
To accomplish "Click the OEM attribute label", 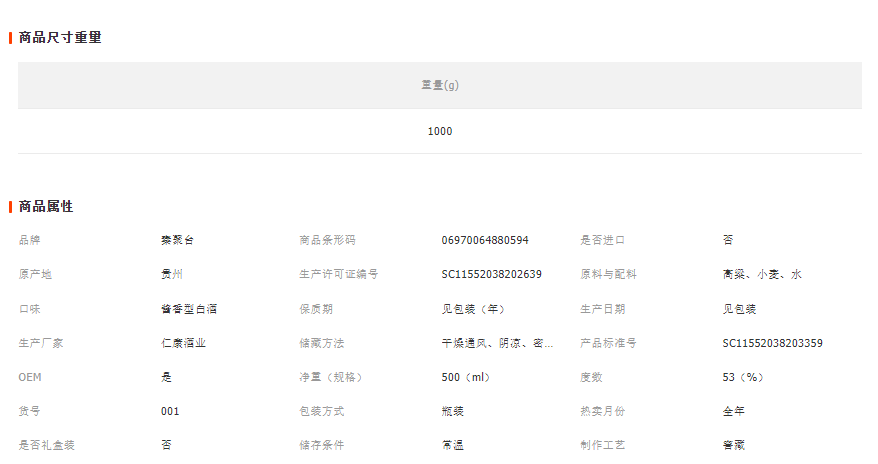I will [31, 377].
